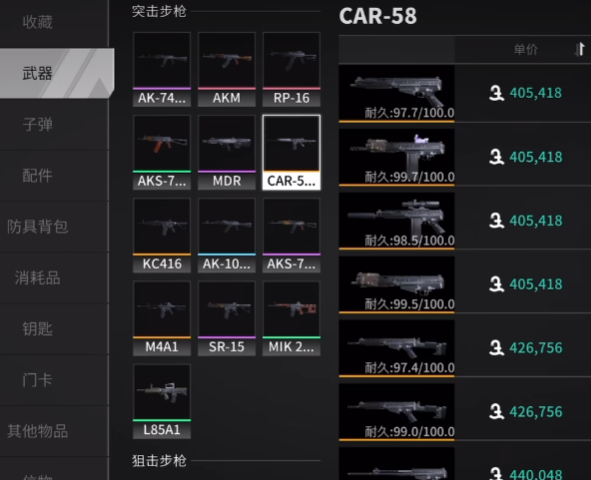Choose the 426,756 listing with 97.4 durability
Image resolution: width=591 pixels, height=480 pixels.
coord(465,348)
